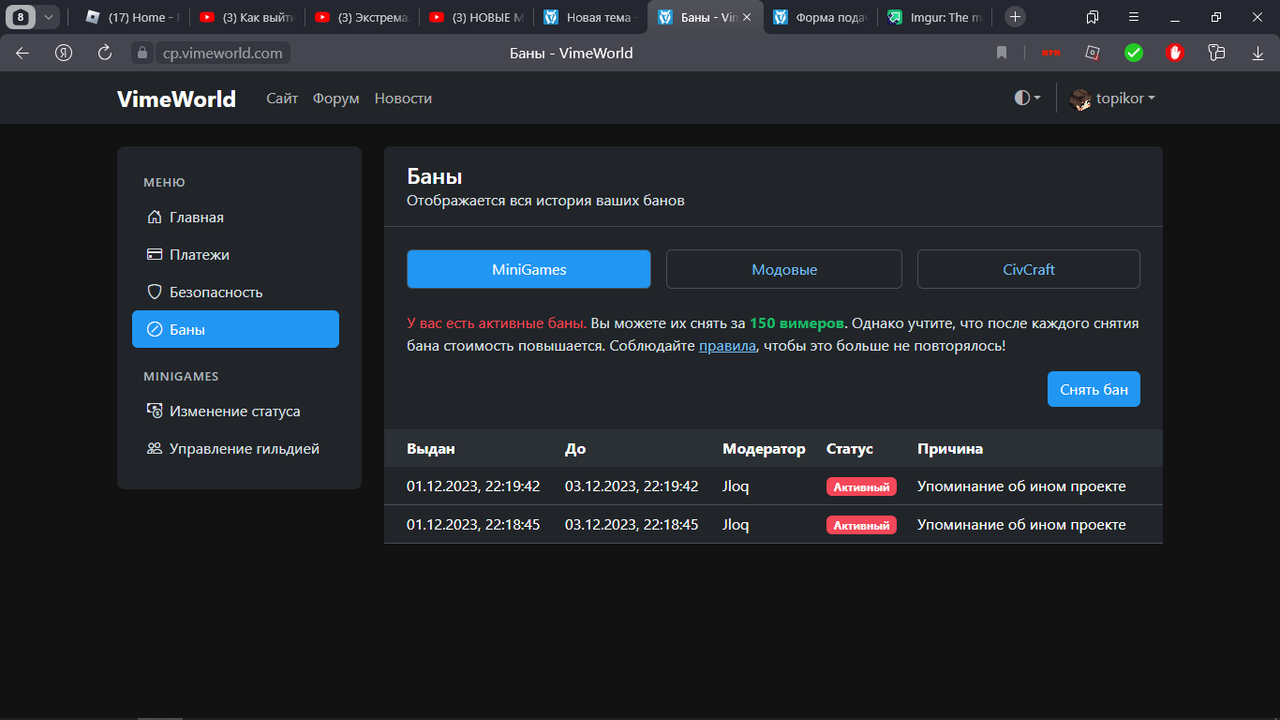The width and height of the screenshot is (1280, 720).
Task: Open the theme switcher dropdown
Action: point(1027,98)
